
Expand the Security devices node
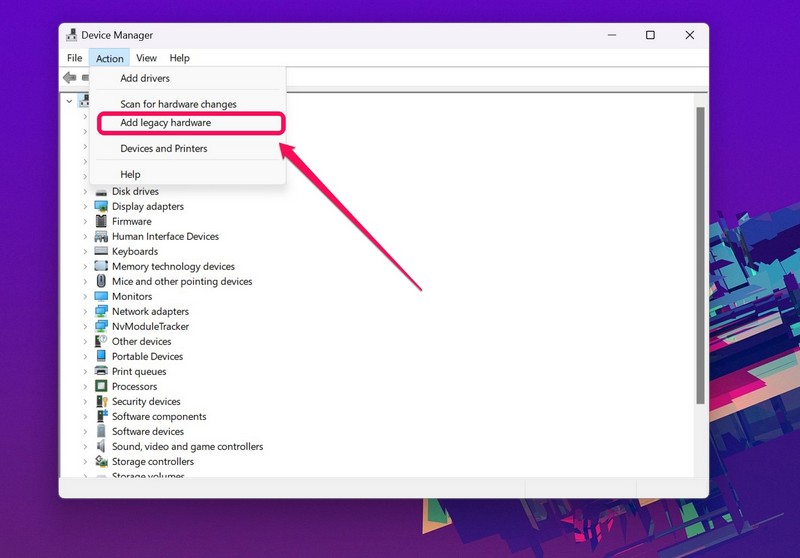pos(85,402)
